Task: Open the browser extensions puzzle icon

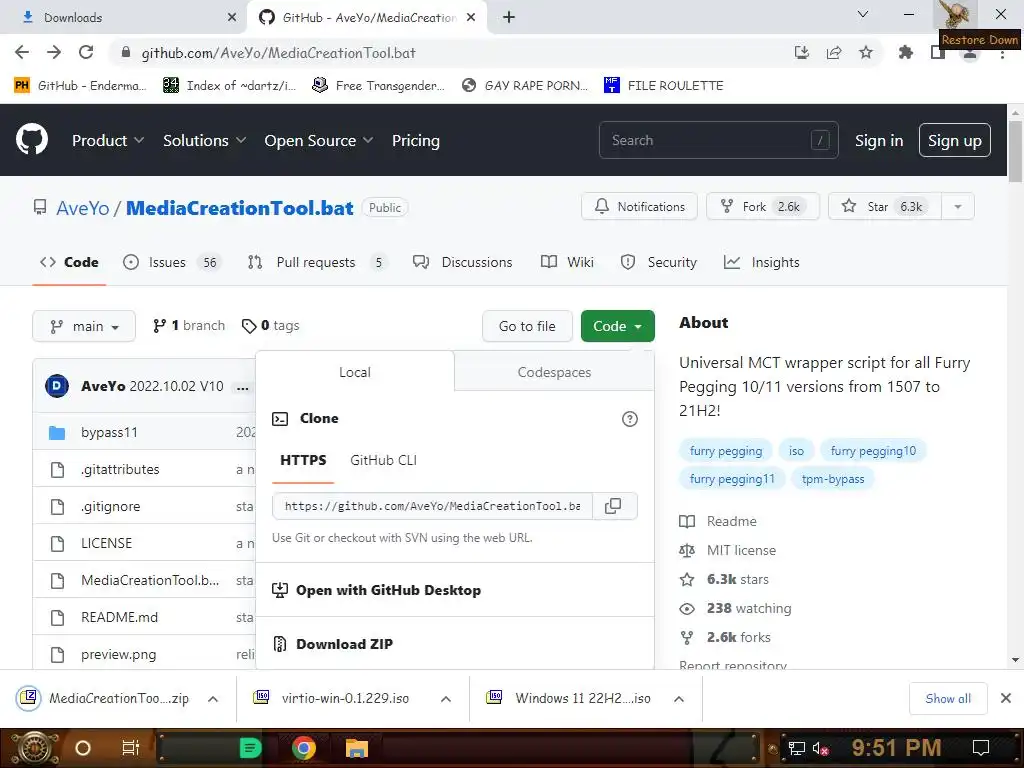Action: 906,53
